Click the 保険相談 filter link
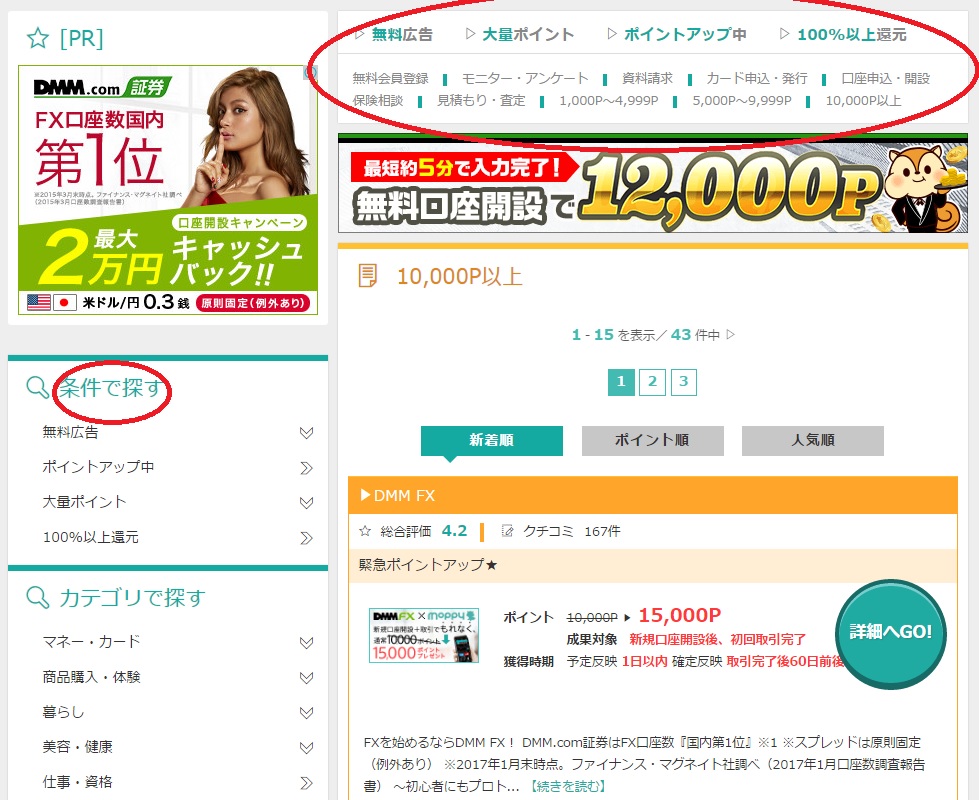Image resolution: width=979 pixels, height=800 pixels. click(x=378, y=101)
